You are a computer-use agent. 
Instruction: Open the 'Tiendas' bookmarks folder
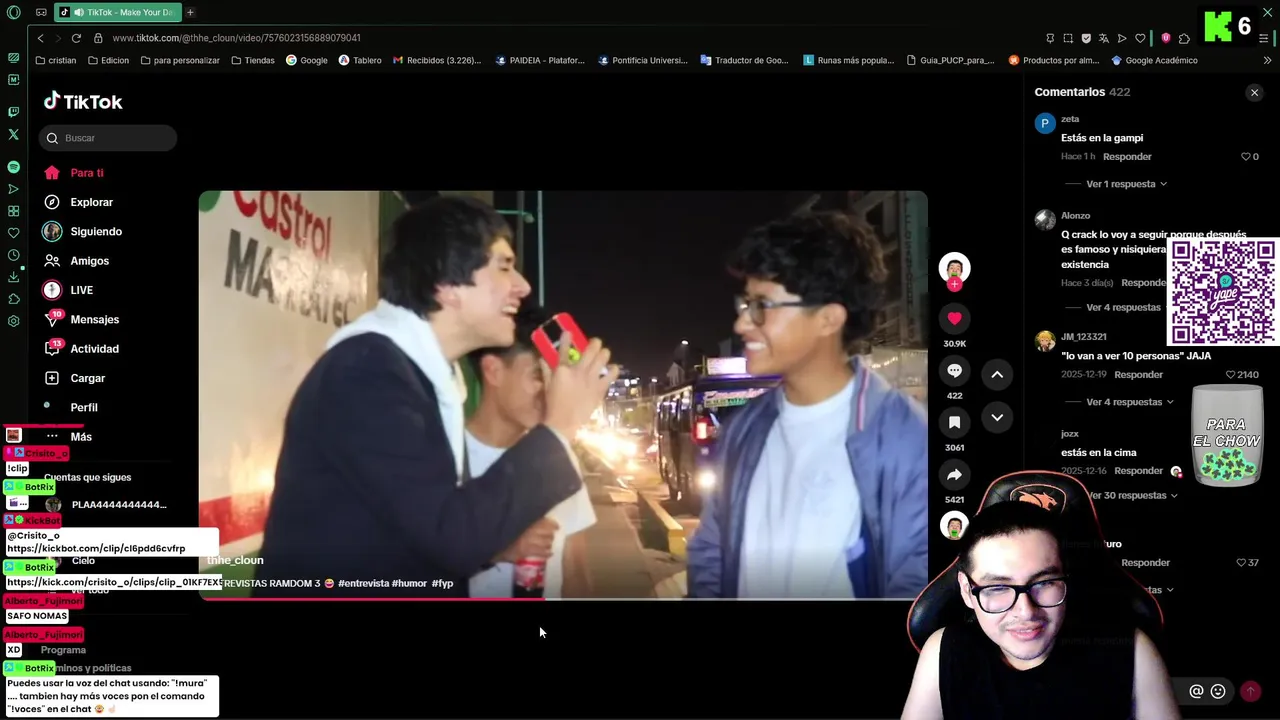(x=252, y=60)
